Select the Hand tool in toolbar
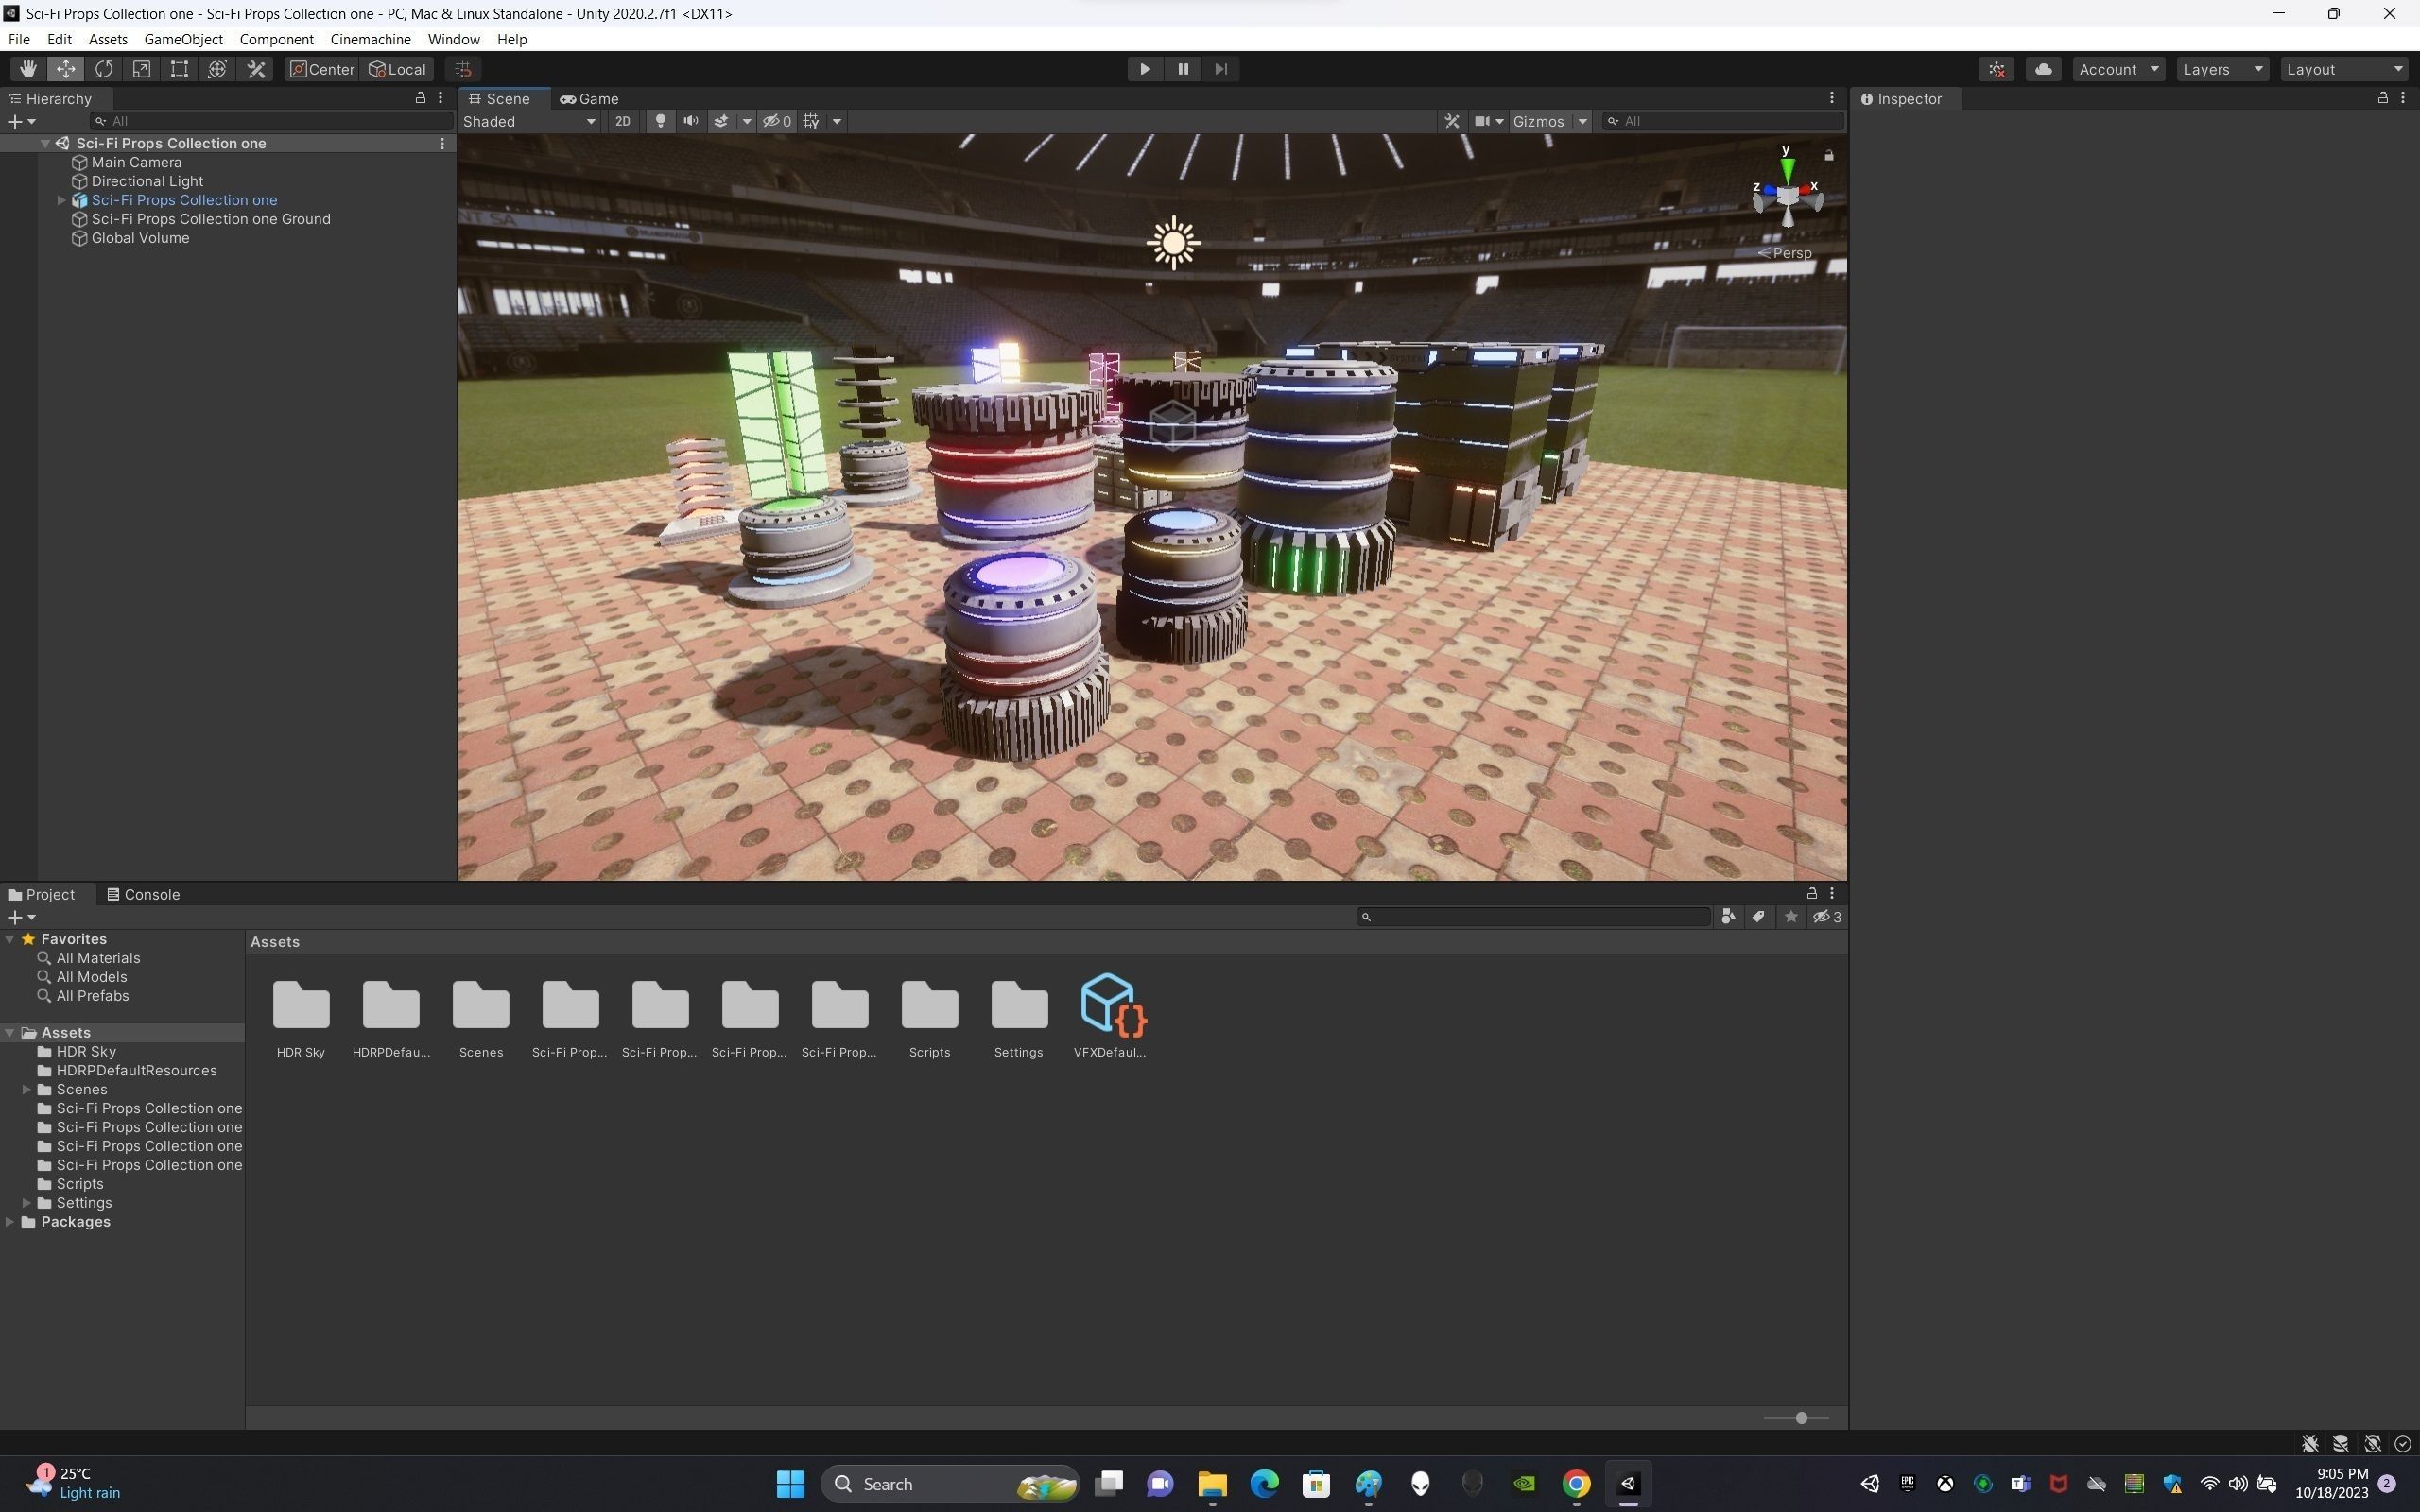Screen dimensions: 2420x1512 [x=28, y=69]
